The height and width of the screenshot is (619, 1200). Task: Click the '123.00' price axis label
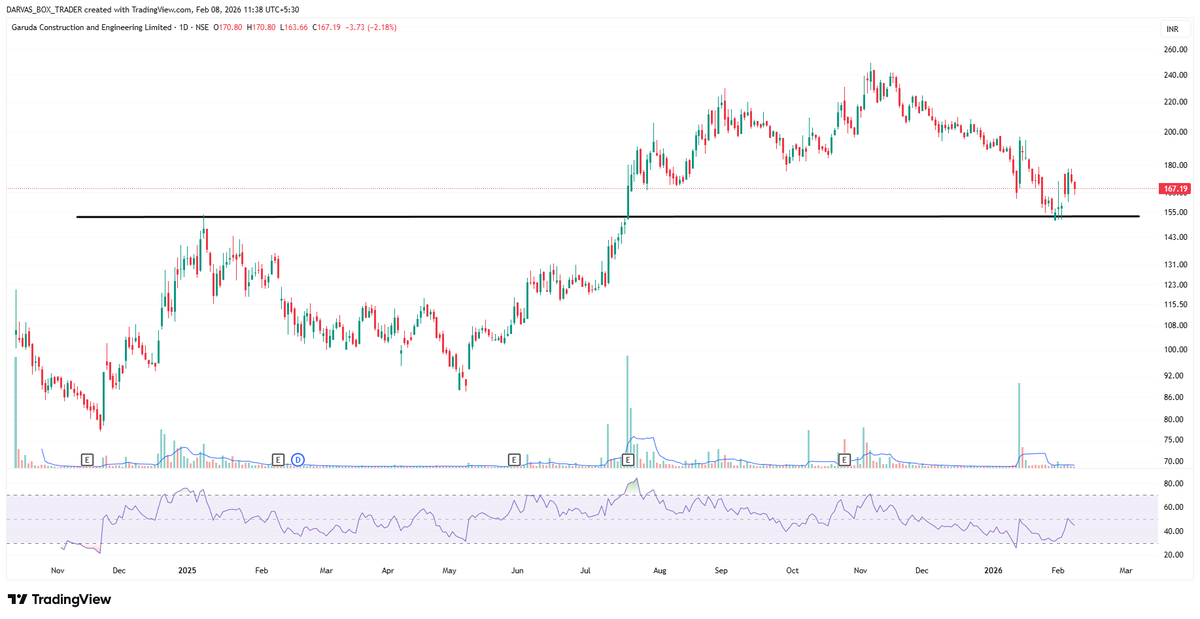pyautogui.click(x=1174, y=285)
